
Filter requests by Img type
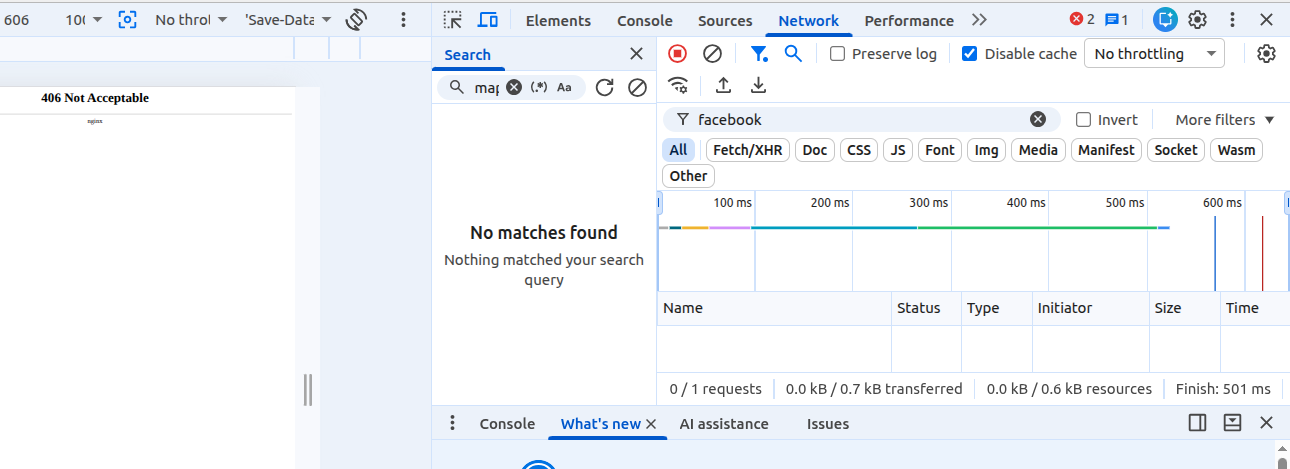coord(986,150)
